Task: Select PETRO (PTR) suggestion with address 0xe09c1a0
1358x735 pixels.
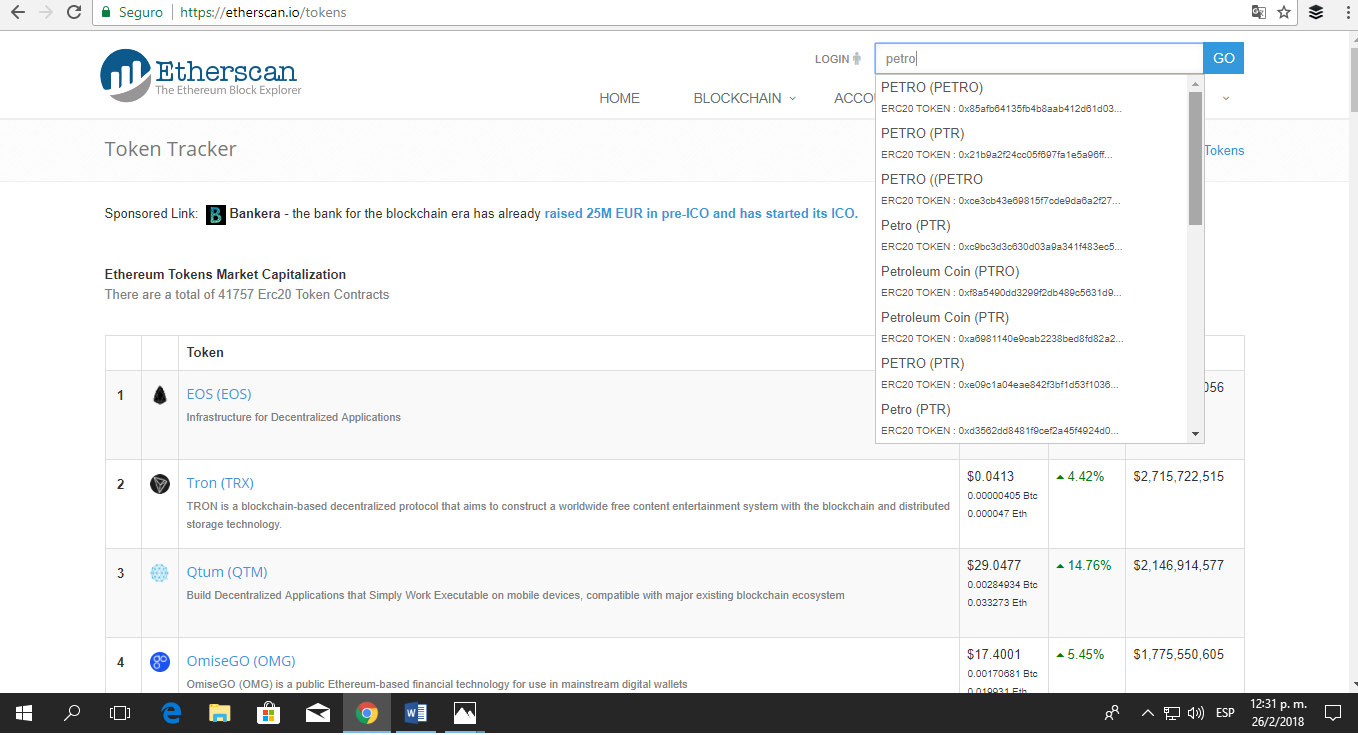Action: [x=1031, y=373]
